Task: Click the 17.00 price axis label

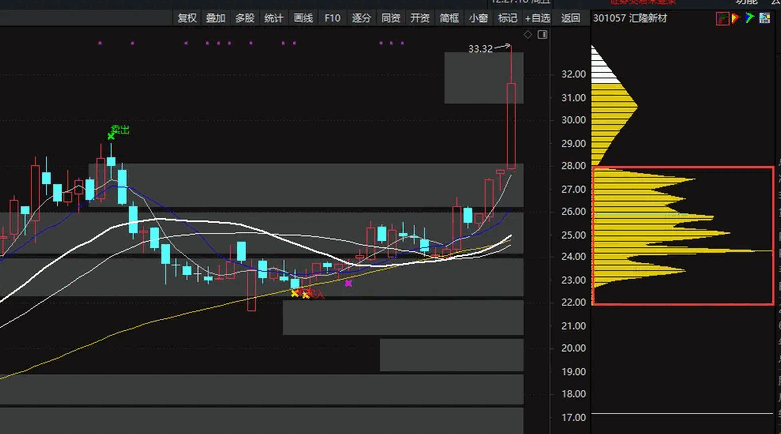Action: tap(573, 418)
